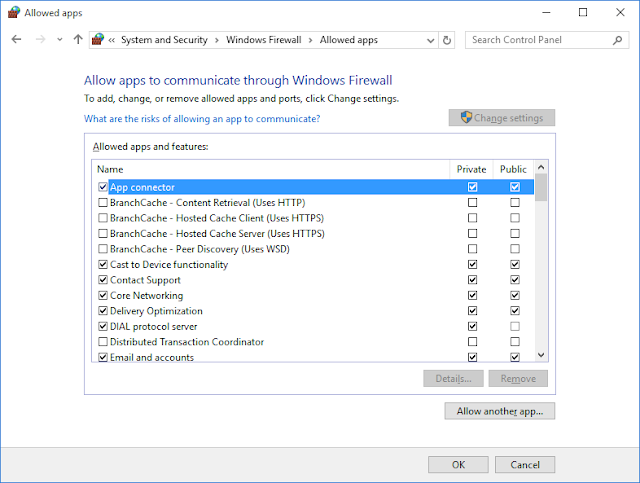Toggle Email and accounts Public checkbox
Screen dimensions: 640x483
pos(515,357)
